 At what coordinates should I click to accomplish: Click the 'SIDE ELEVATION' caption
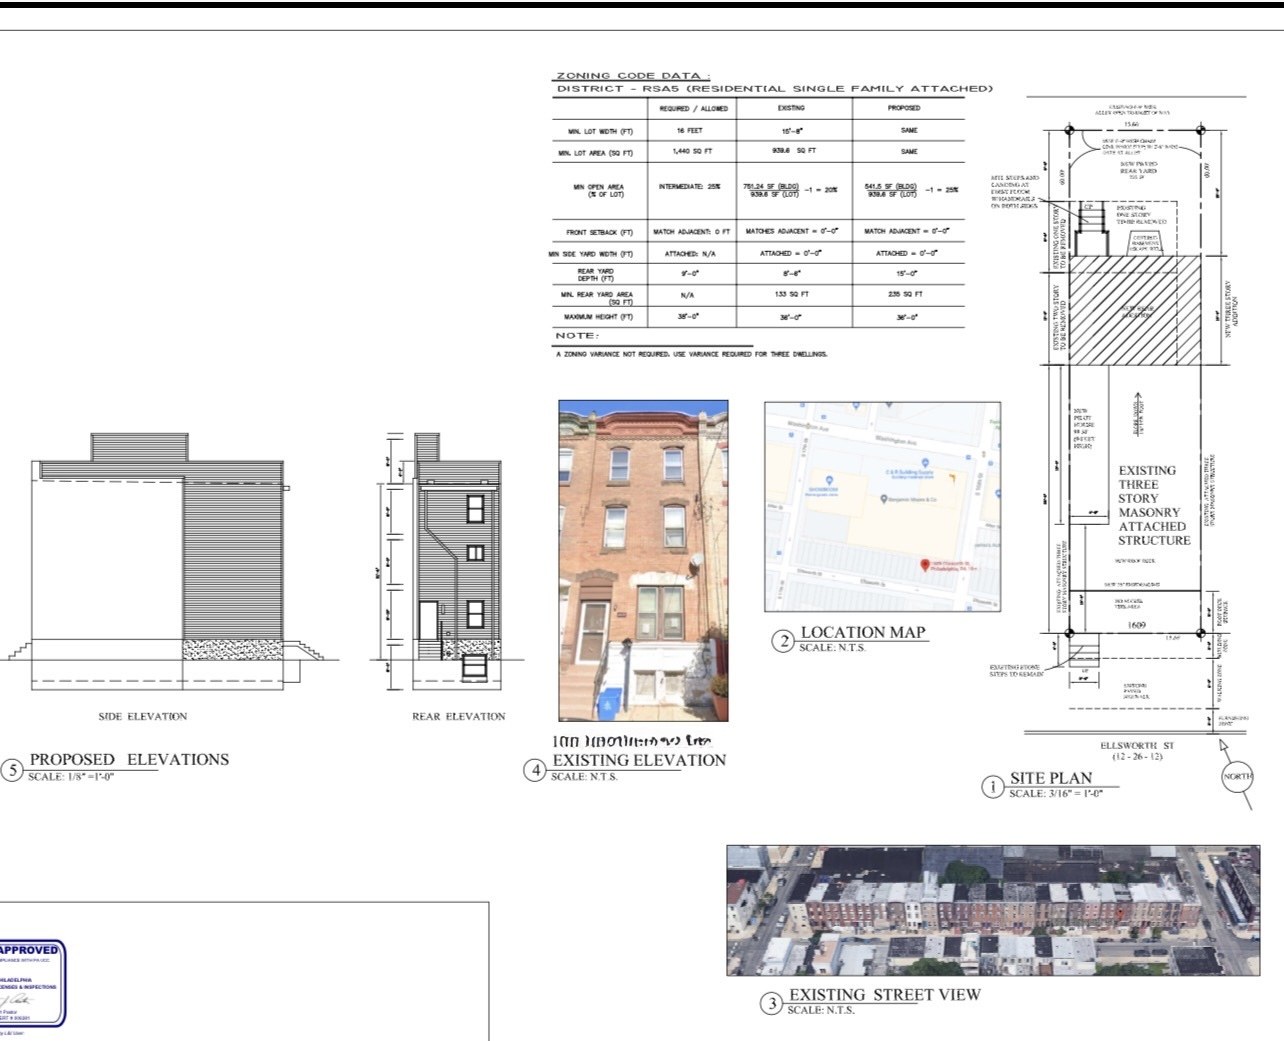[142, 716]
